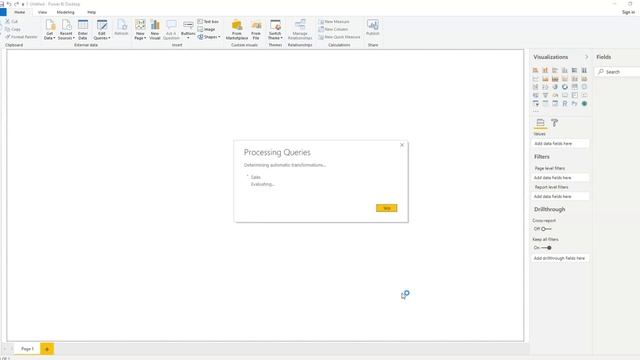Click Copy in Clipboard group
The height and width of the screenshot is (360, 640).
13,29
